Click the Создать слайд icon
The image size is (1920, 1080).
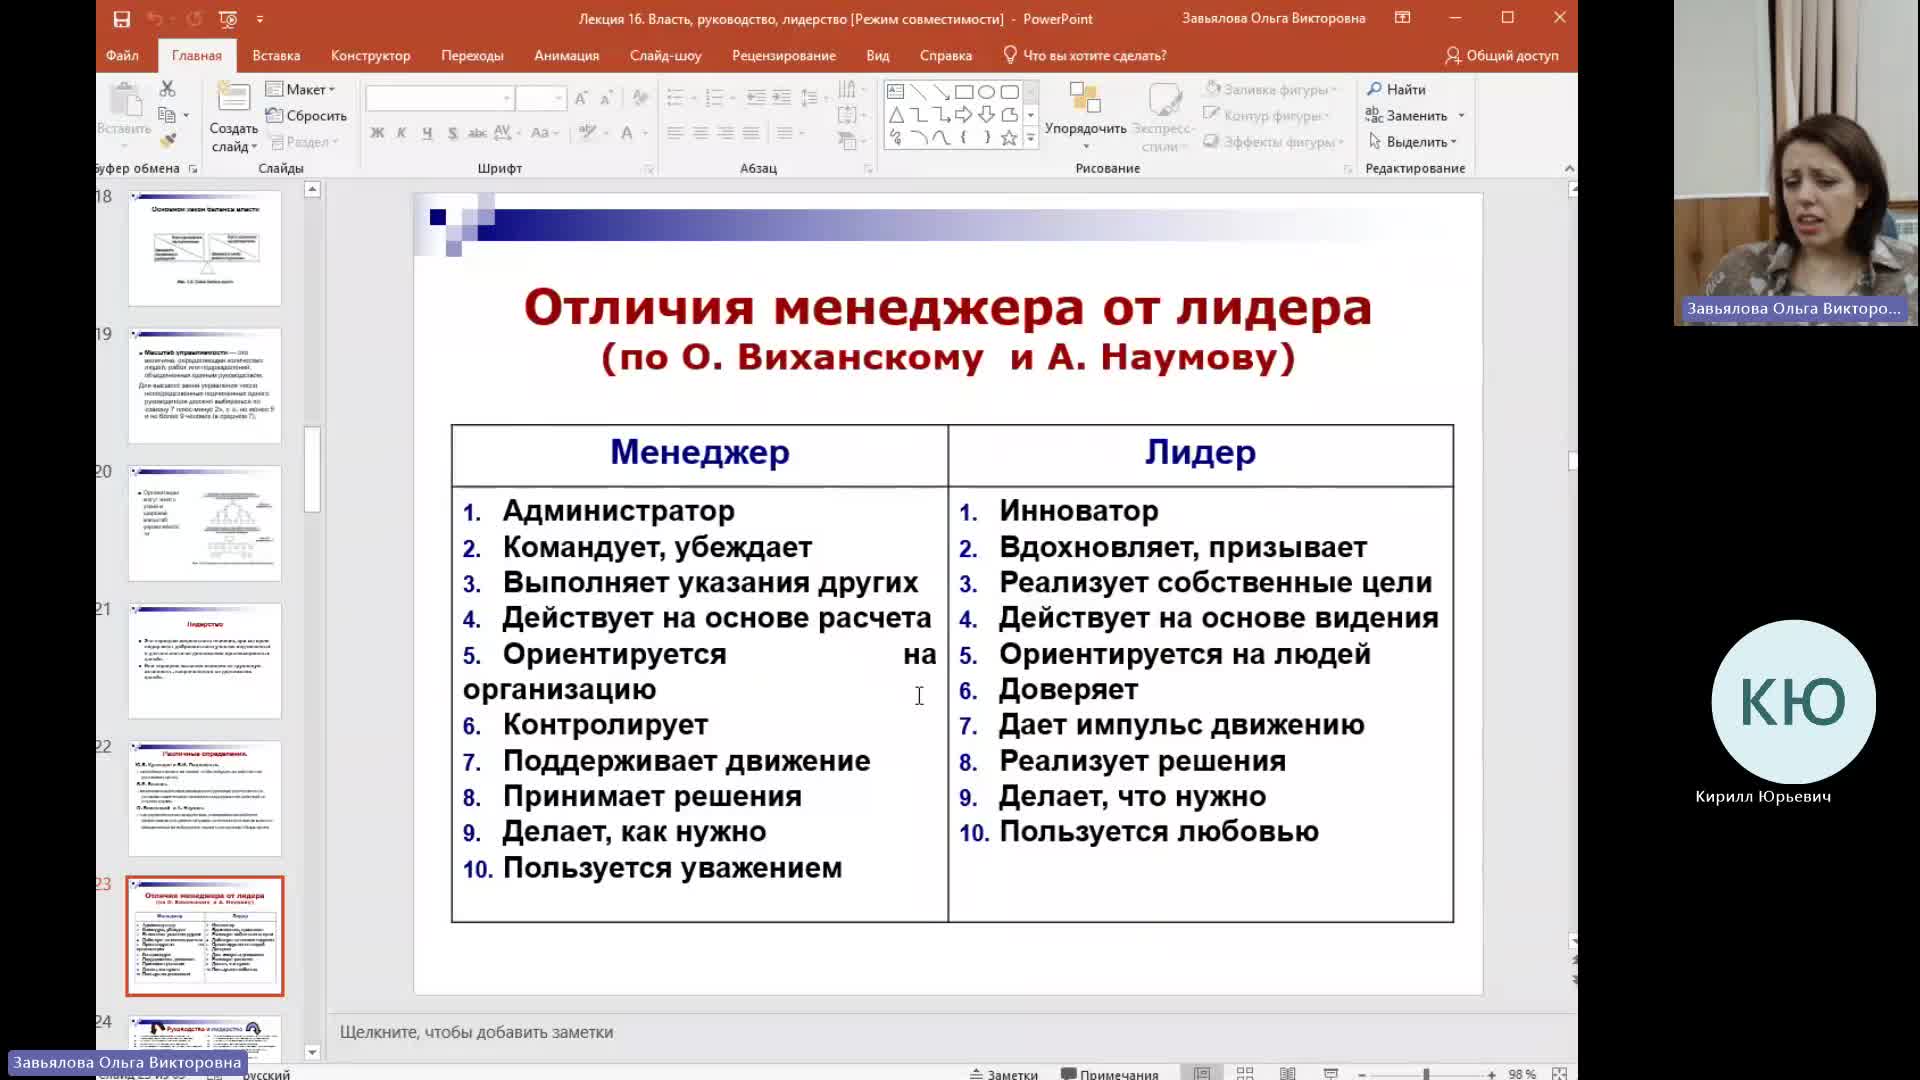[233, 98]
